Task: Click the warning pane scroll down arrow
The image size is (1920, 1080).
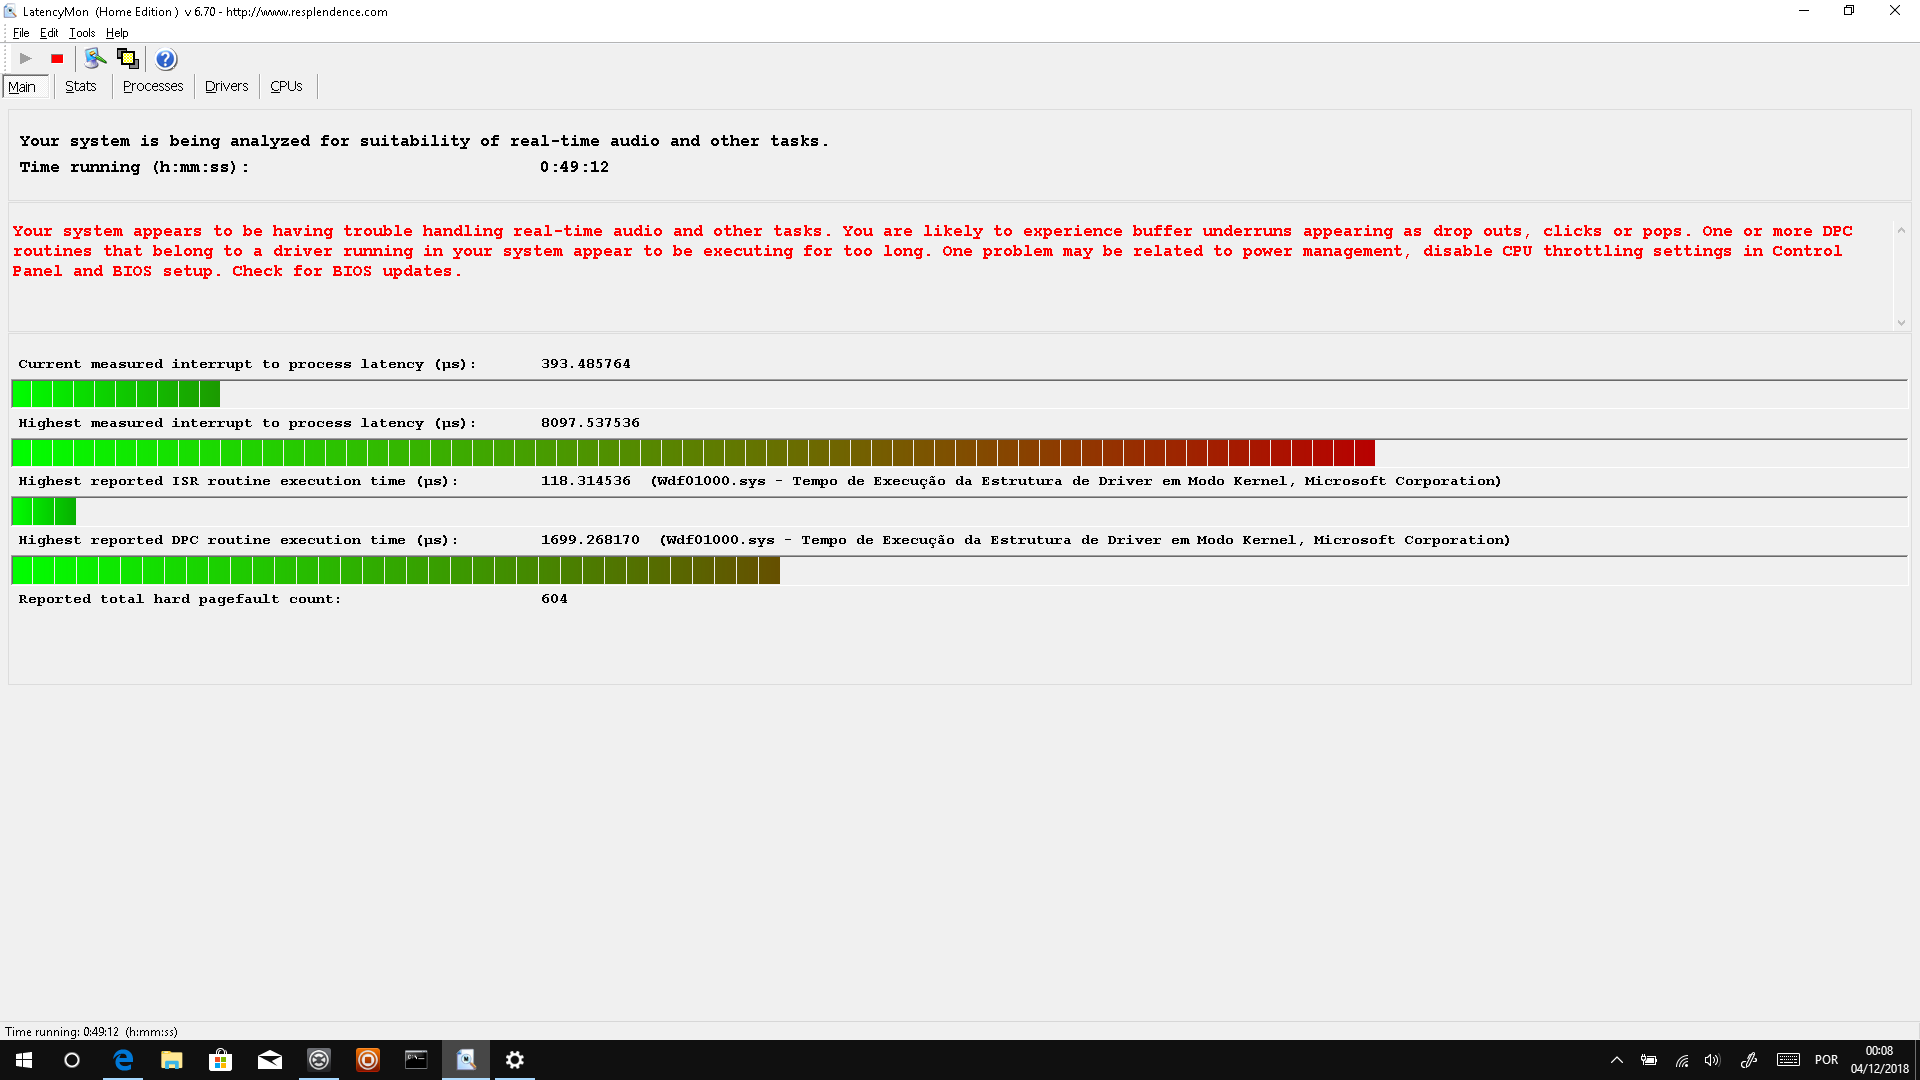Action: 1901,322
